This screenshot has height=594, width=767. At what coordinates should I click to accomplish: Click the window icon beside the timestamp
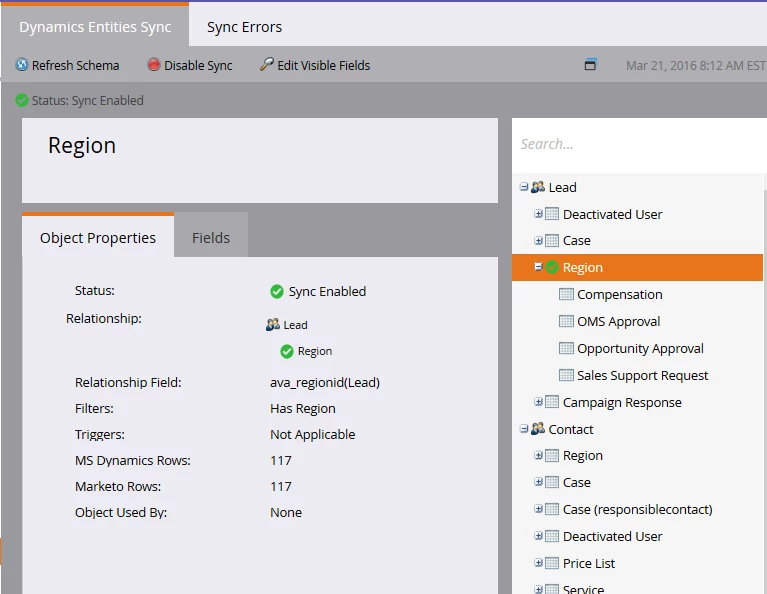[590, 65]
